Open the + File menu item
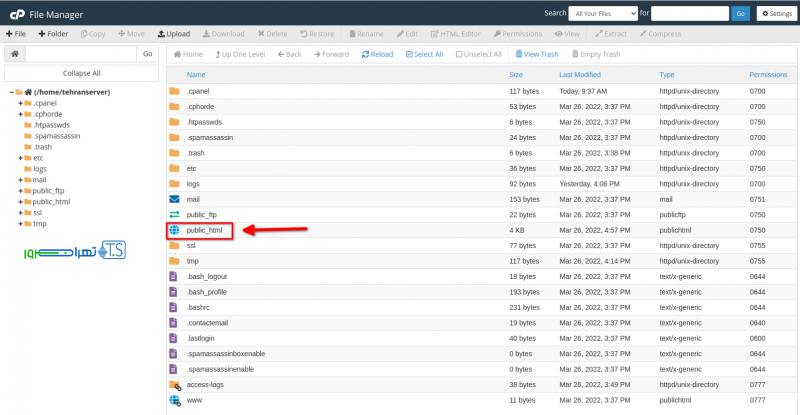Viewport: 800px width, 415px height. click(x=16, y=33)
